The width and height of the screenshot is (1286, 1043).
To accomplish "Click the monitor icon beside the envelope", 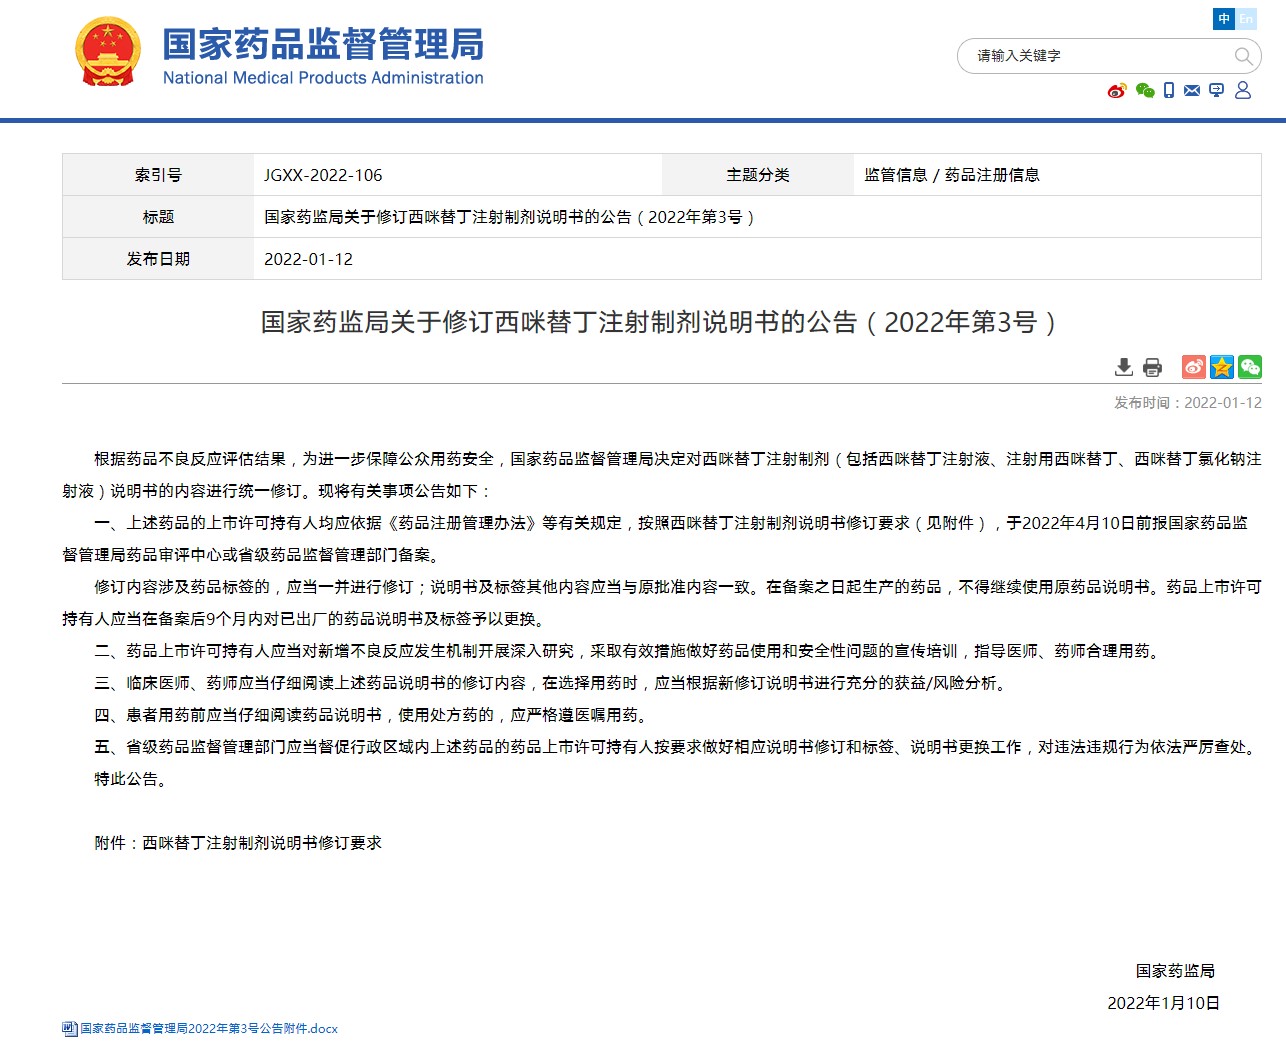I will pos(1217,91).
